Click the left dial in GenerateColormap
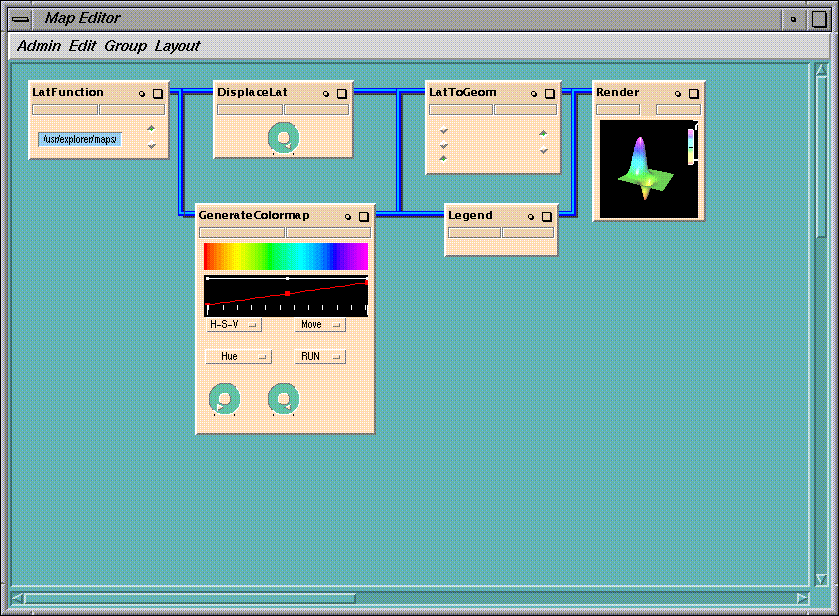 click(x=224, y=399)
